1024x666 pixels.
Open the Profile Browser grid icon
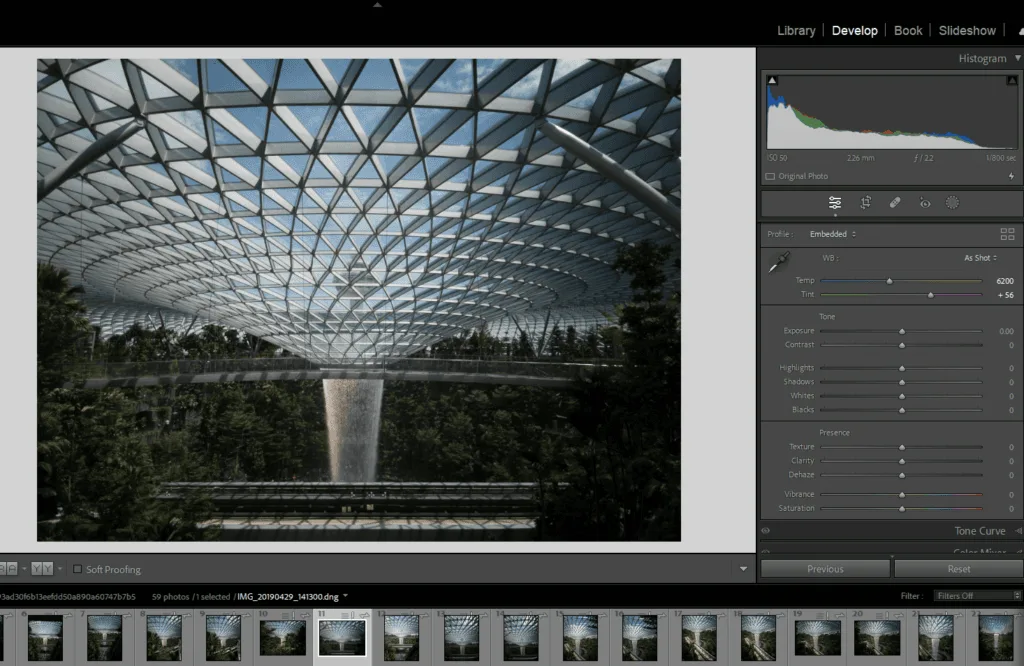coord(1007,234)
